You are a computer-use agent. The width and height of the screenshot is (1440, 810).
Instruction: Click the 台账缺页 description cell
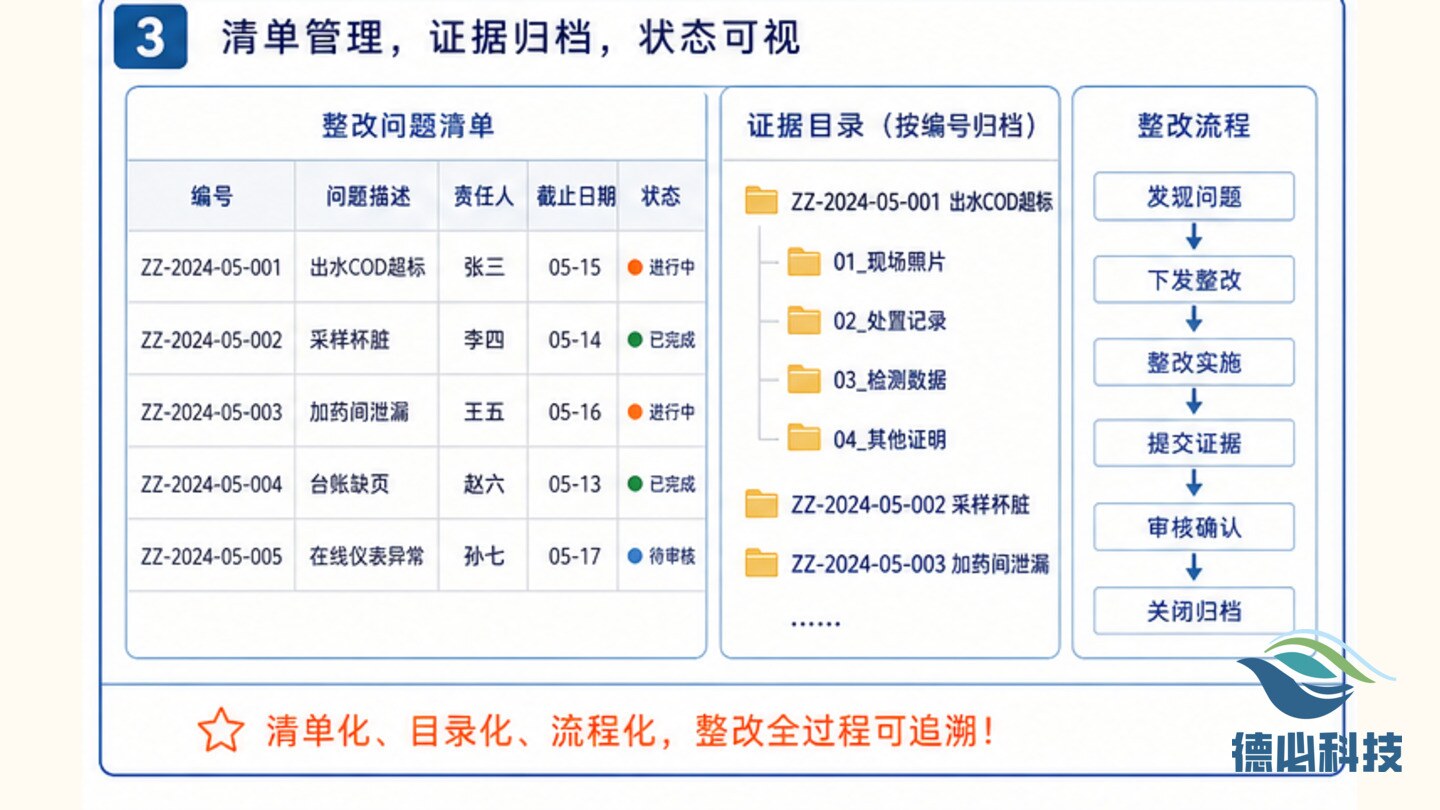367,484
